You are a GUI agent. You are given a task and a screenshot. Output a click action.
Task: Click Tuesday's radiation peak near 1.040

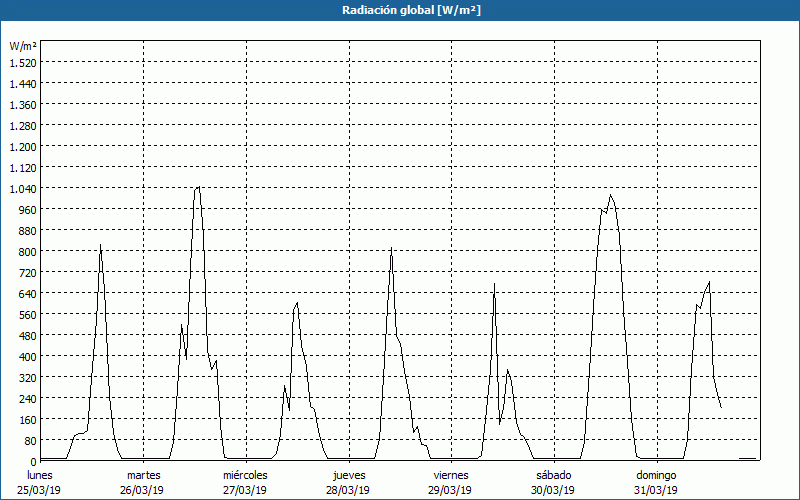tap(198, 187)
